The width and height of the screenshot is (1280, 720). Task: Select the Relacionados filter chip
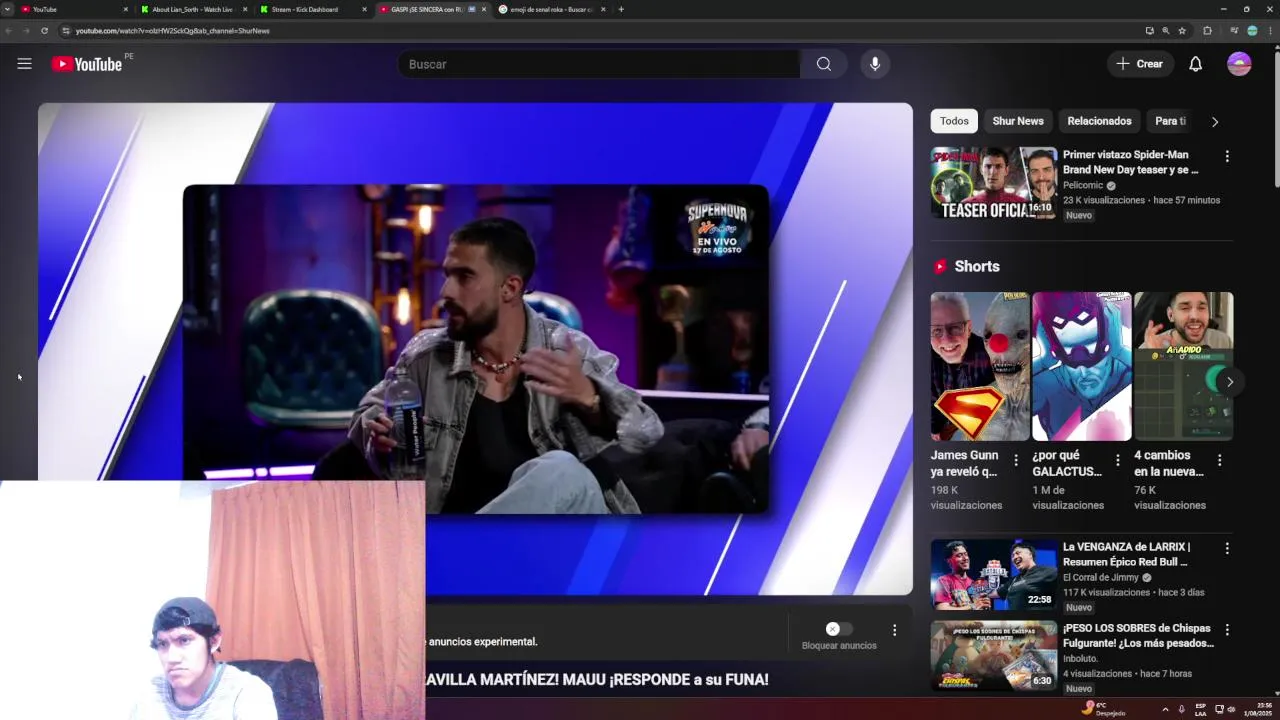[1099, 121]
